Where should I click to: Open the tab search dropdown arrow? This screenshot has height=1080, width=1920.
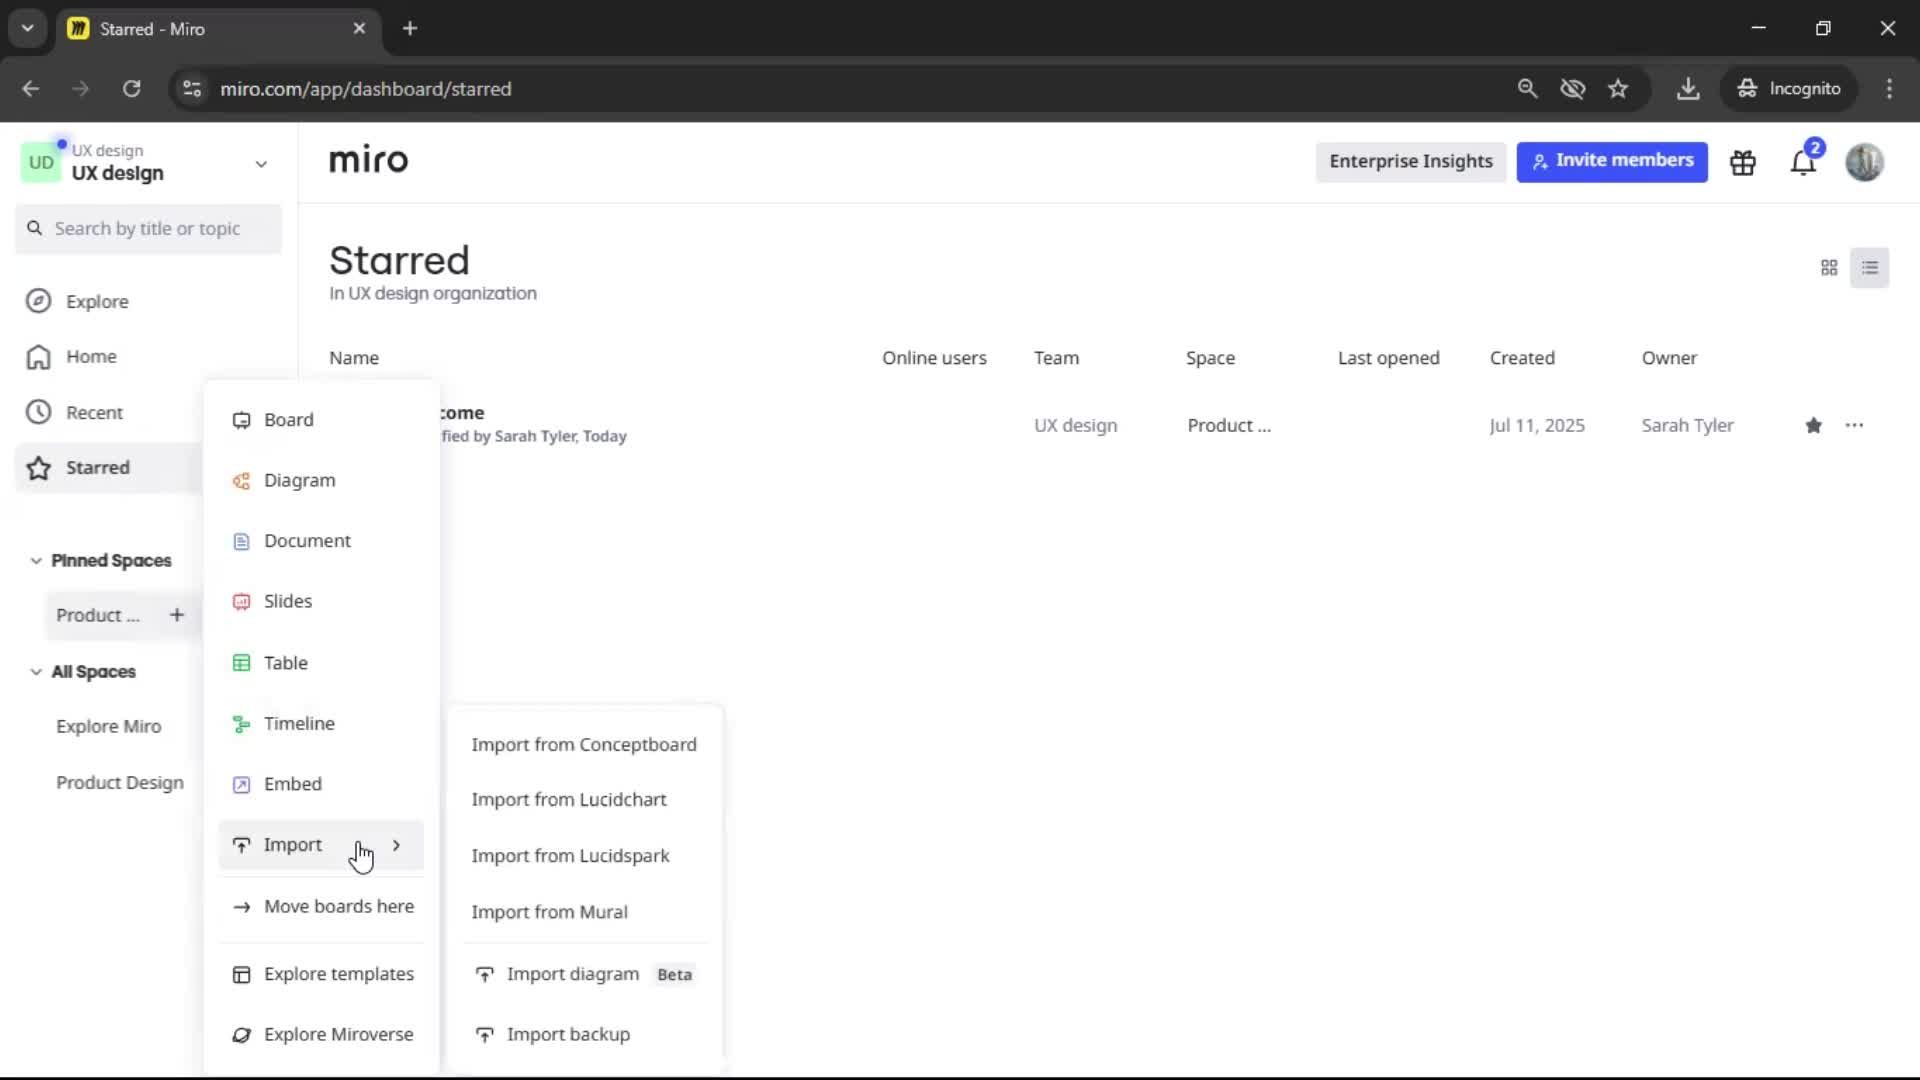[28, 29]
